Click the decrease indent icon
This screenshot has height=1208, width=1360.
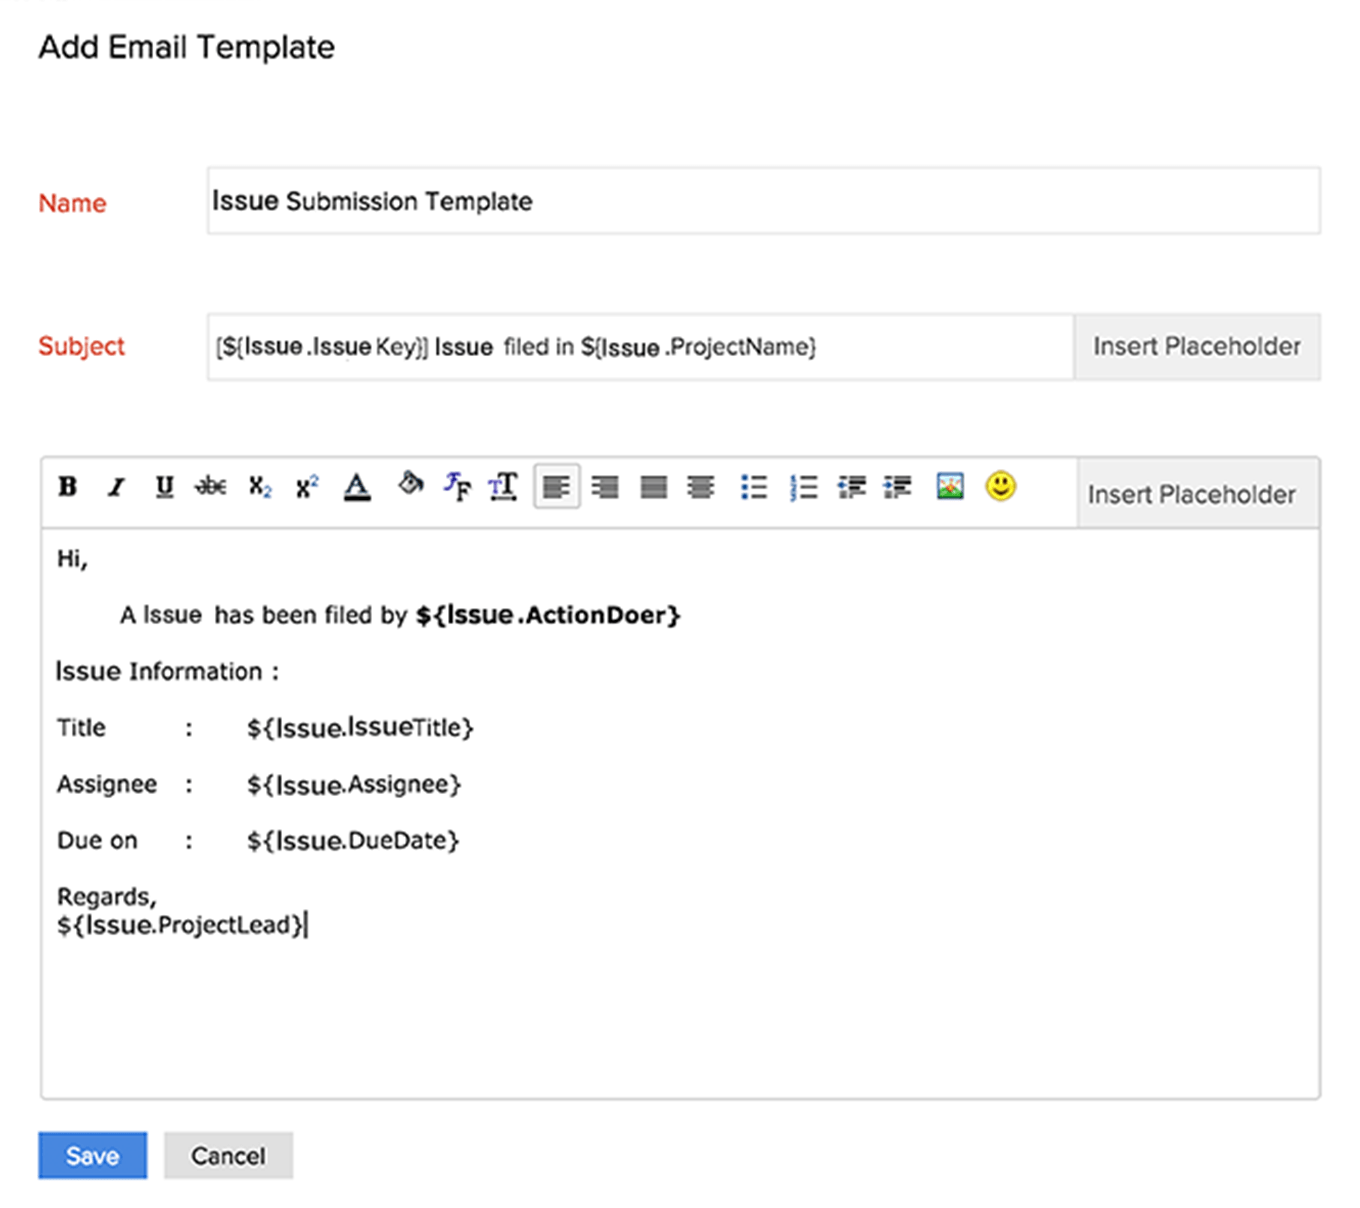(851, 487)
